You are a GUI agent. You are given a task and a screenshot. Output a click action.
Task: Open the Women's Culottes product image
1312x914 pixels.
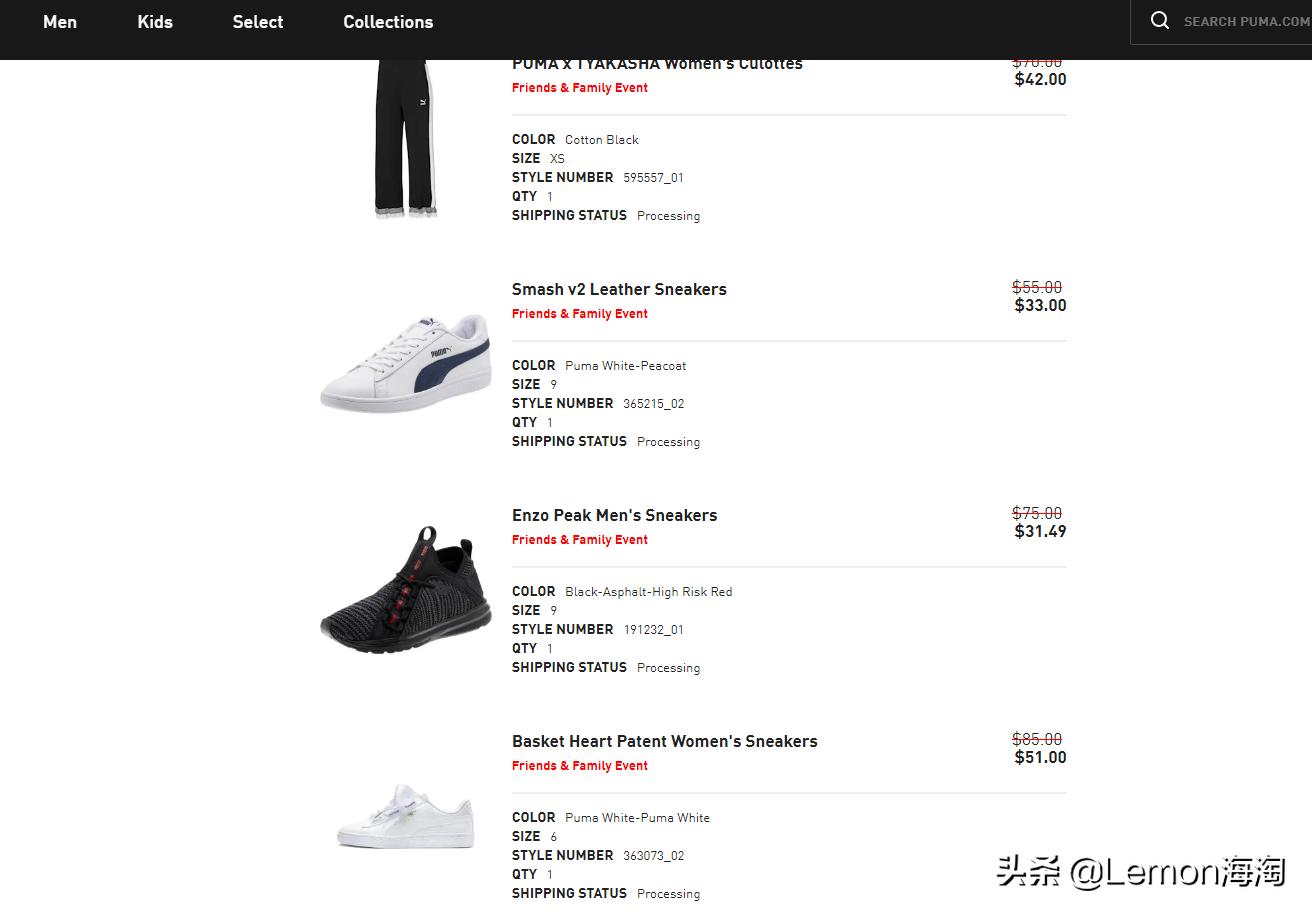pos(406,138)
